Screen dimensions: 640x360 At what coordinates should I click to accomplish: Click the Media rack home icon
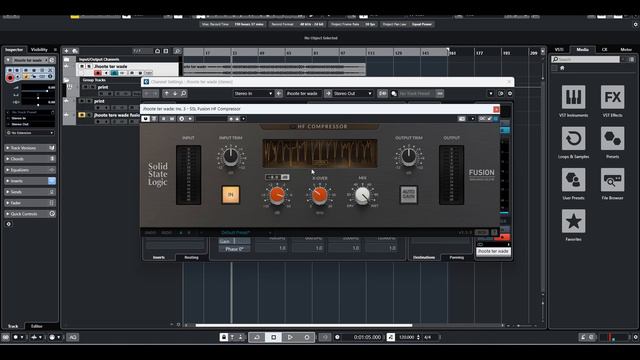(x=562, y=68)
